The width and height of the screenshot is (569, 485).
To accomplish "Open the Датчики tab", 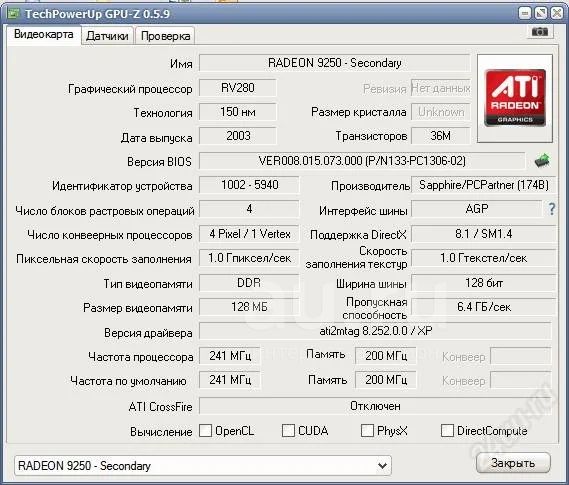I will tap(107, 36).
